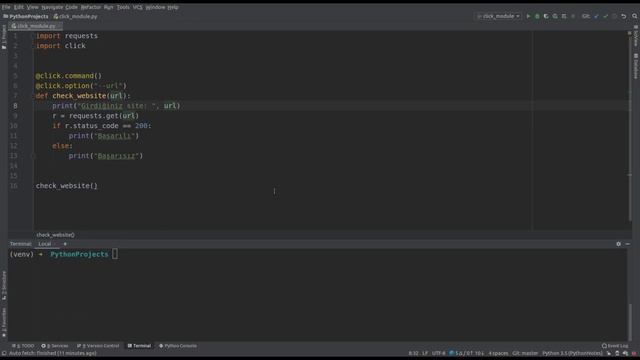The height and width of the screenshot is (360, 640).
Task: Open the Python Console tool window tab
Action: (178, 346)
